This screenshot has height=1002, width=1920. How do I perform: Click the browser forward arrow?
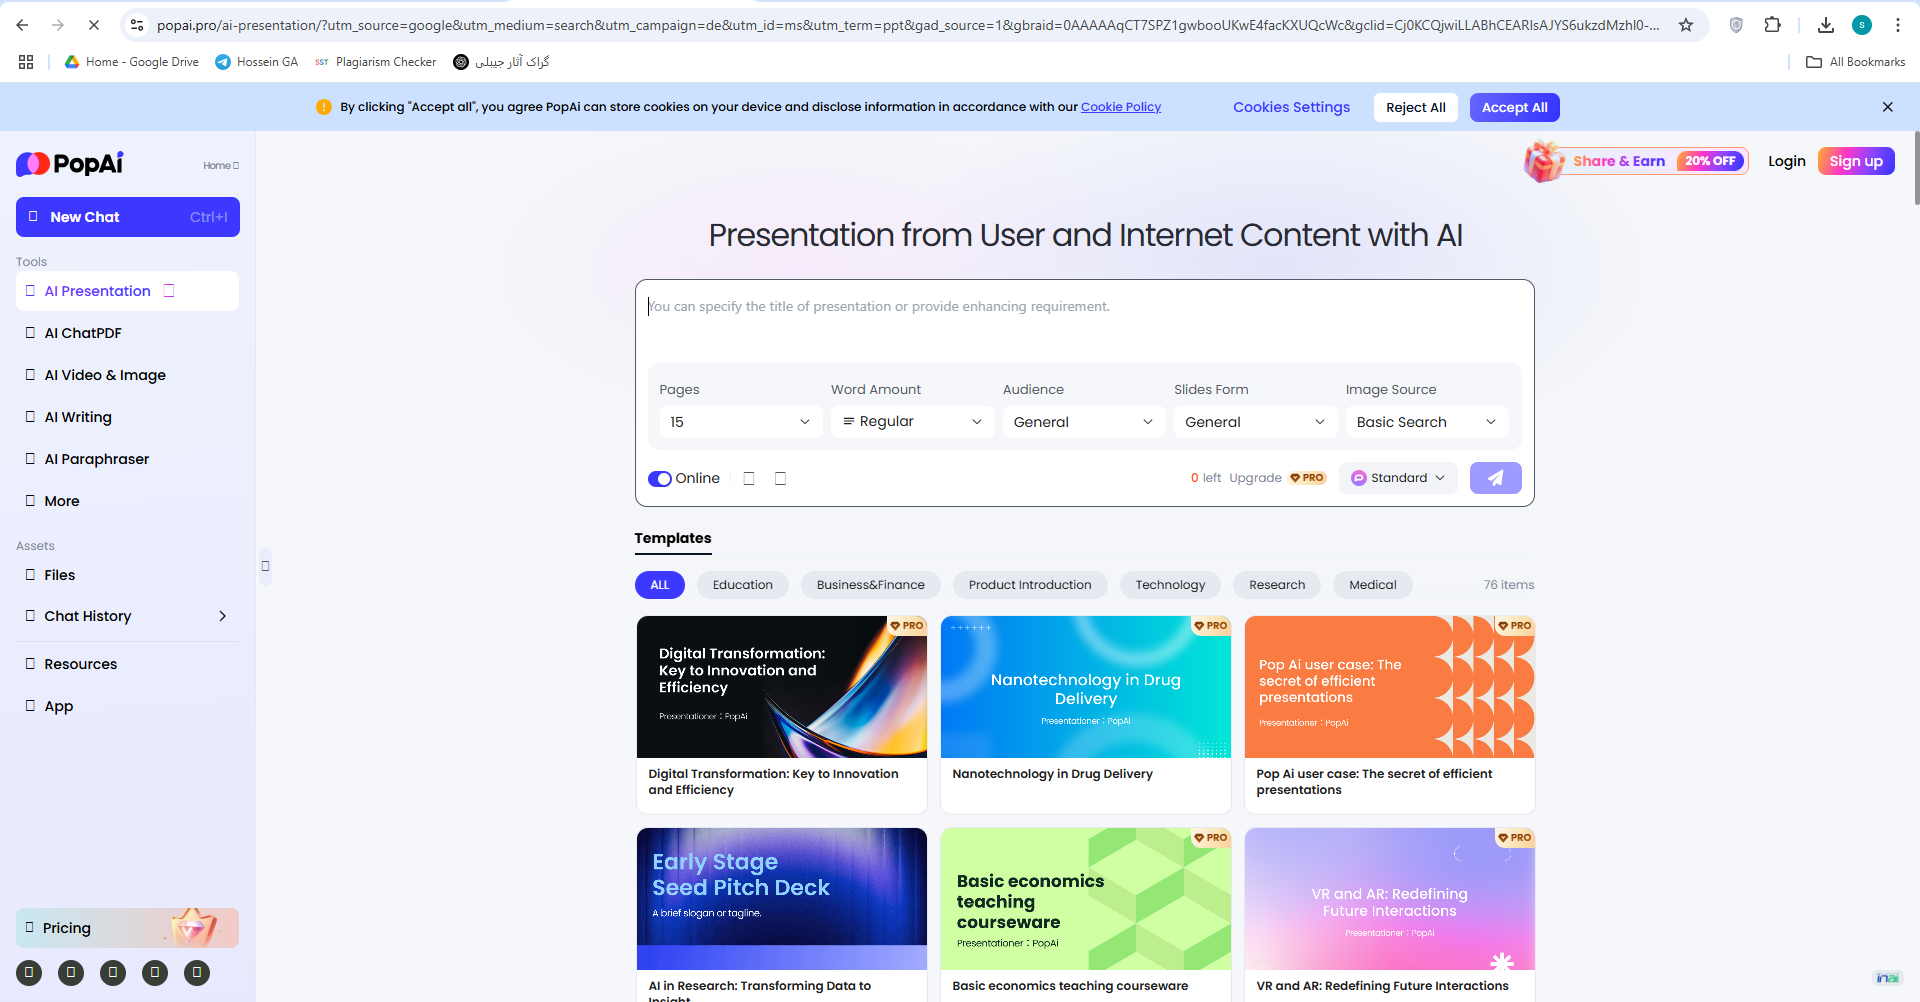[x=58, y=25]
